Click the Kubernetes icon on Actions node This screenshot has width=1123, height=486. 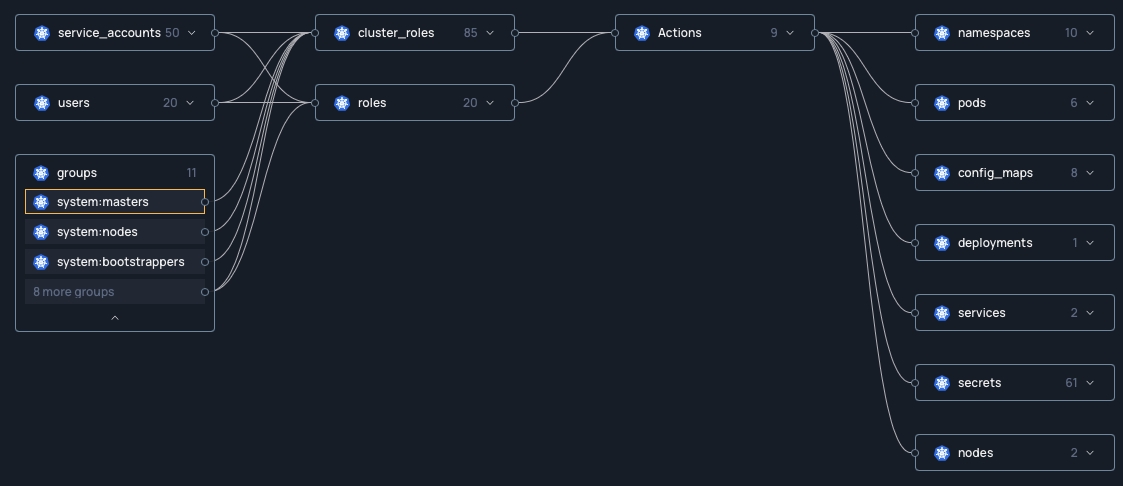[641, 33]
